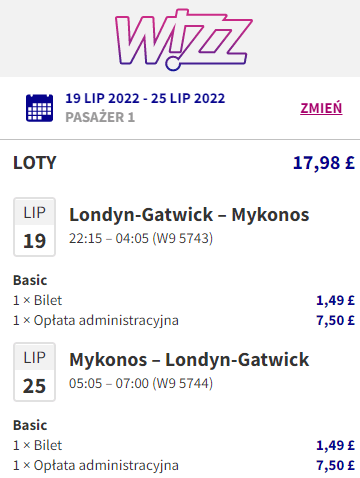Click outbound admin fee 7,50 £
360x478 pixels.
click(x=335, y=321)
